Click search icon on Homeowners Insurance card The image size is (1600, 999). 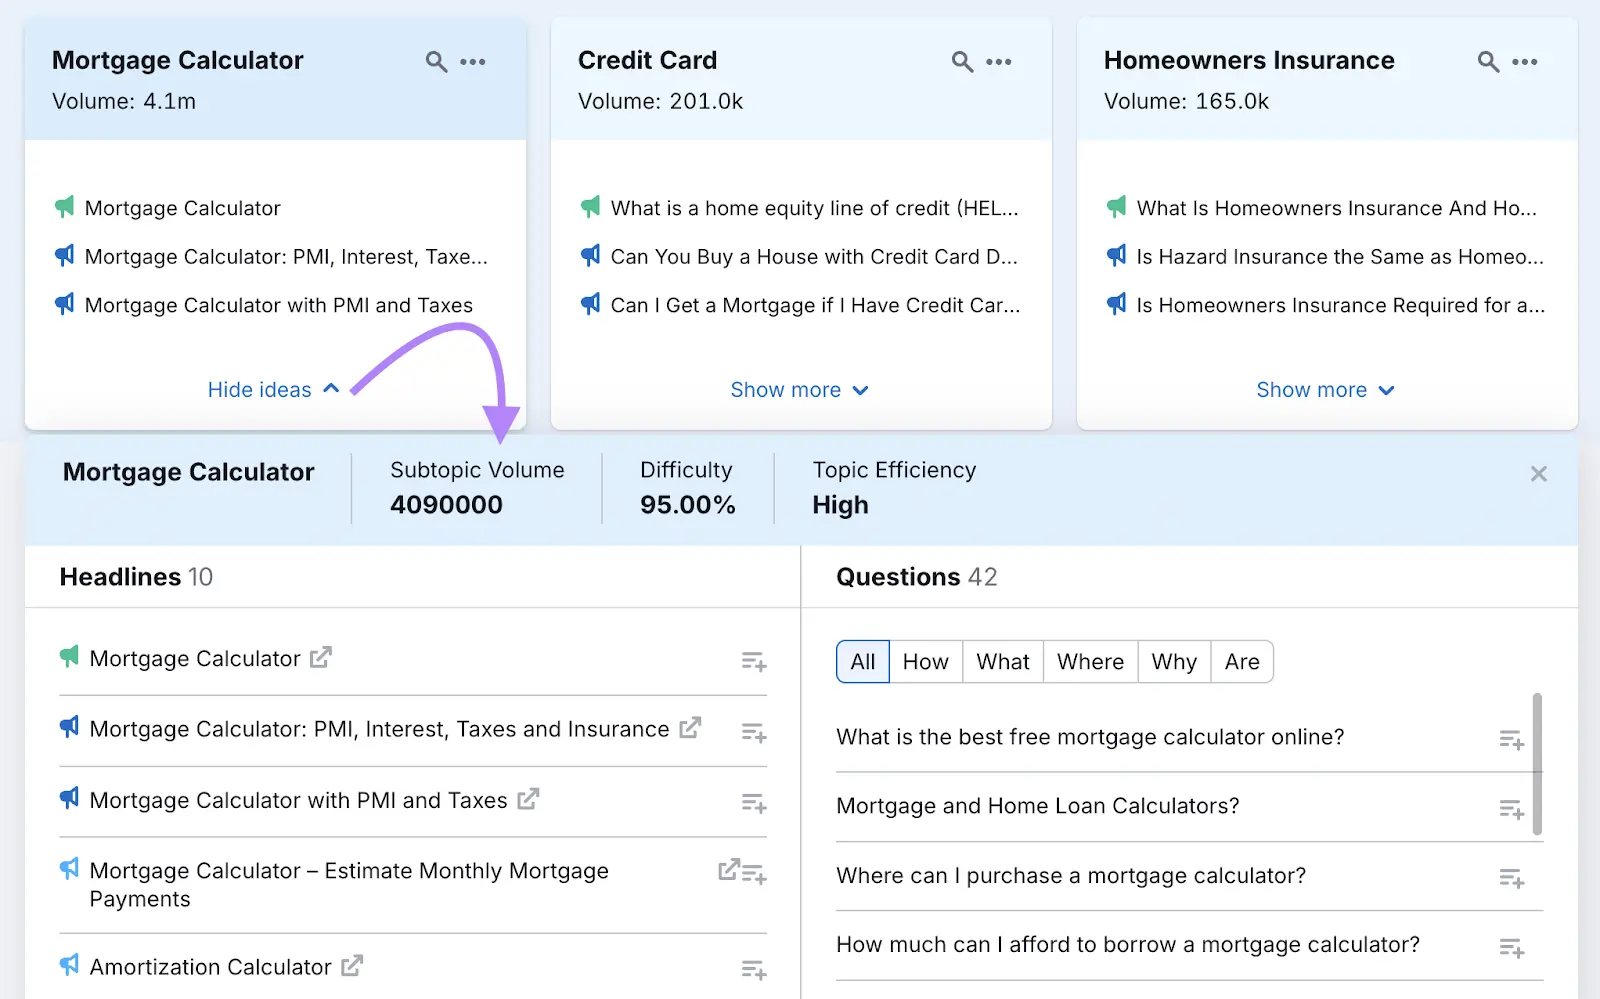click(x=1488, y=62)
